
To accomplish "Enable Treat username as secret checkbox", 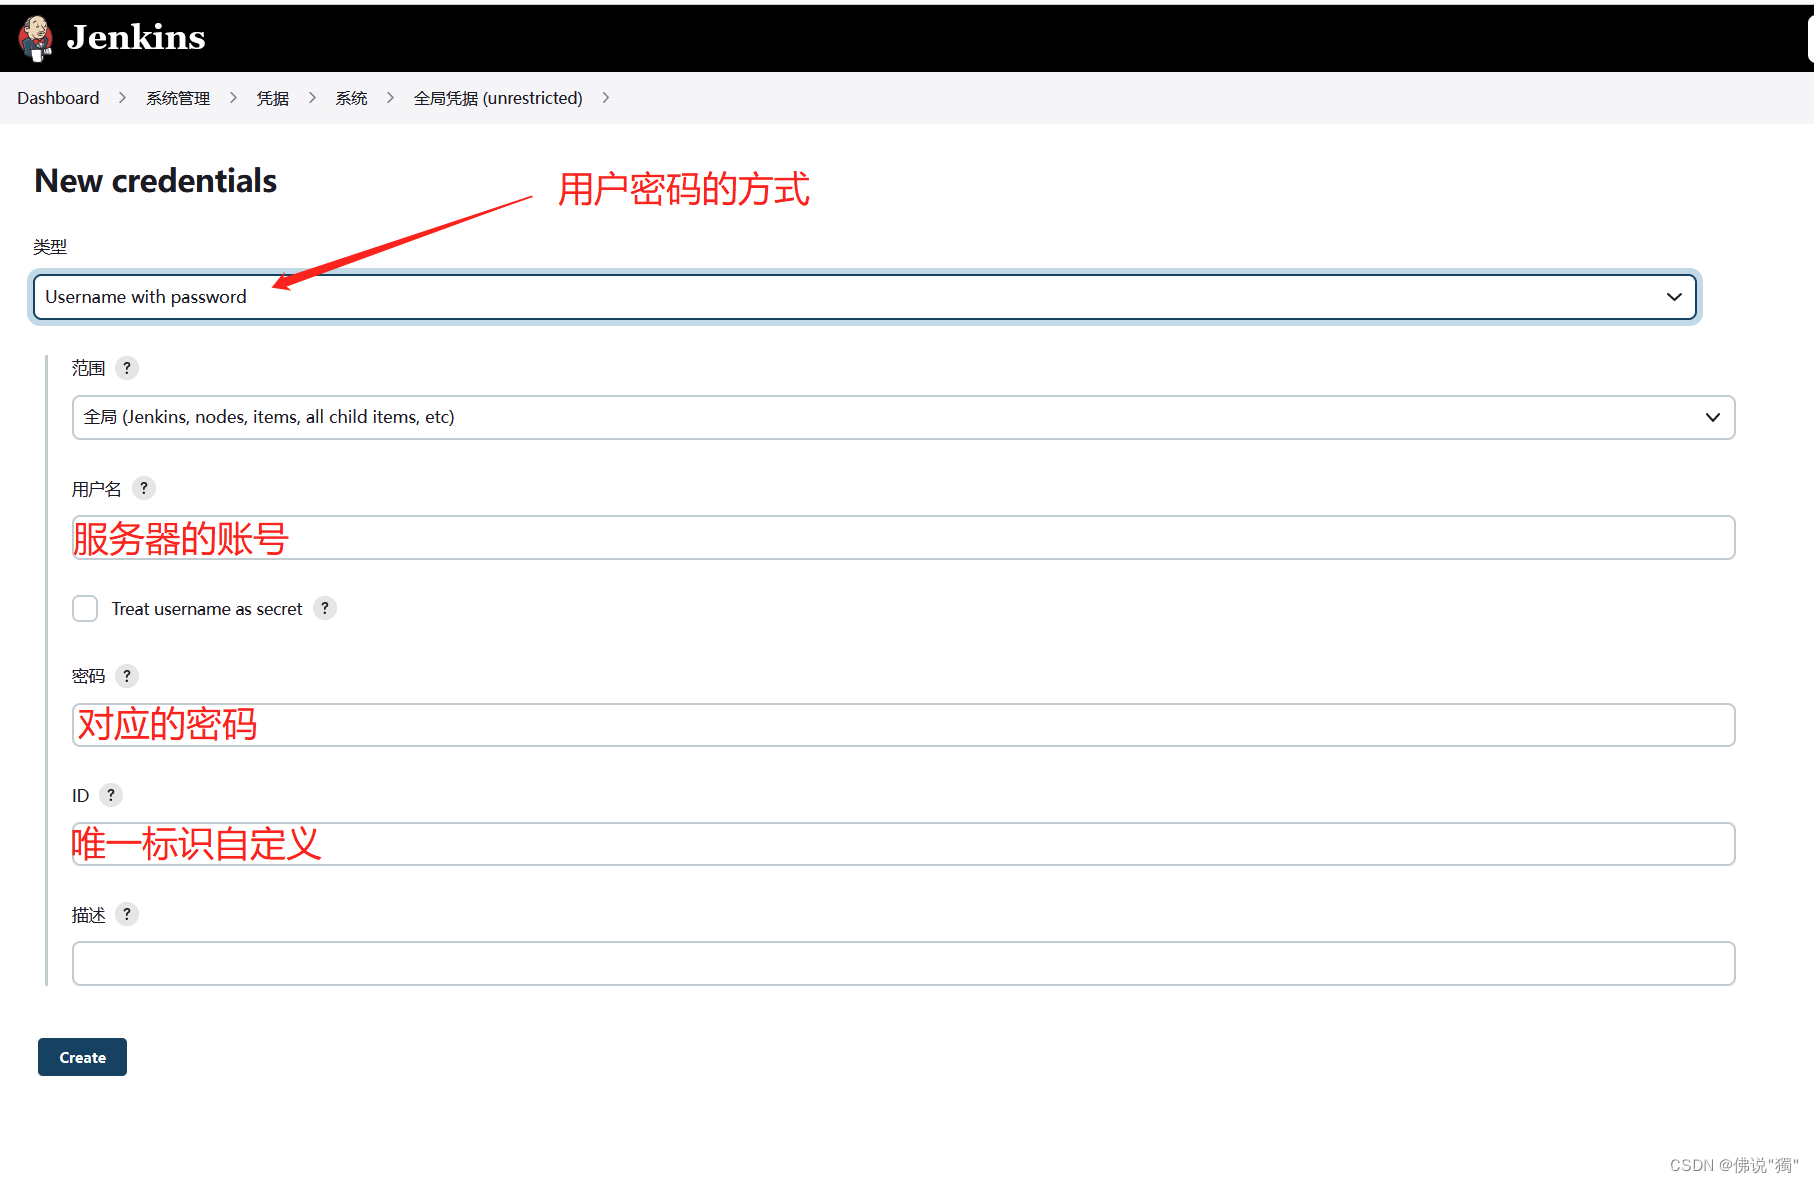I will [85, 608].
